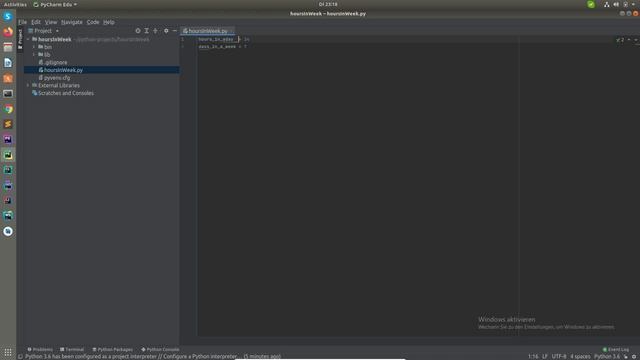Open the Problems tool window
This screenshot has width=640, height=360.
pyautogui.click(x=40, y=349)
